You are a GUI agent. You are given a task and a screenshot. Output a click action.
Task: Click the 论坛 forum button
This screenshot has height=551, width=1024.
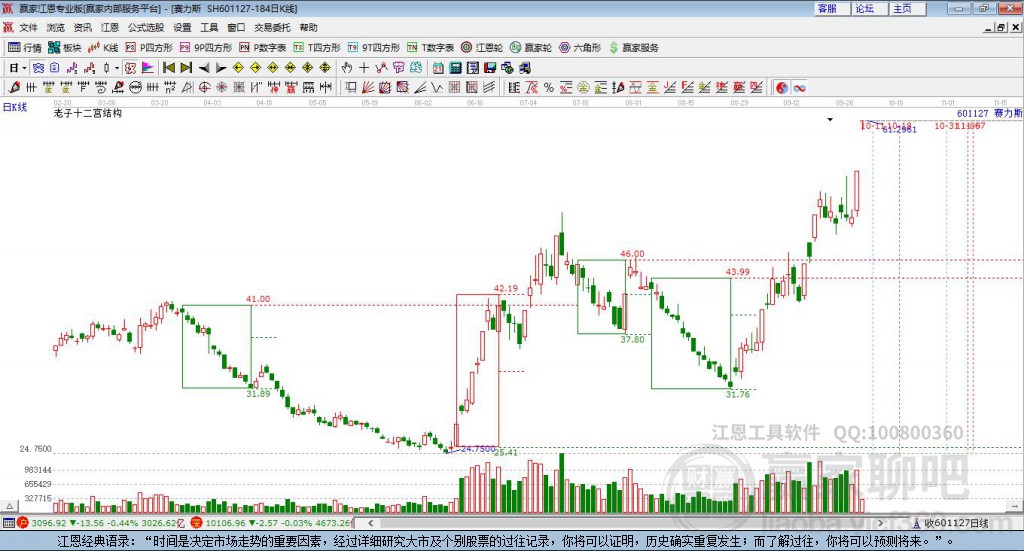[x=869, y=8]
